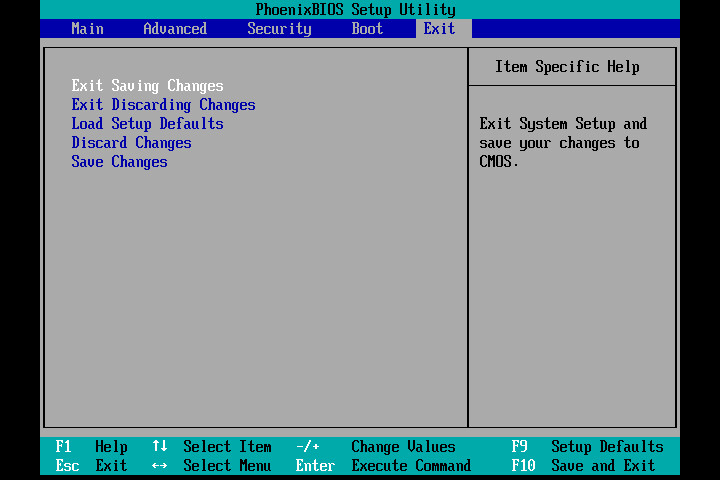This screenshot has width=720, height=480.
Task: Click the Item Specific Help heading
Action: [x=567, y=67]
